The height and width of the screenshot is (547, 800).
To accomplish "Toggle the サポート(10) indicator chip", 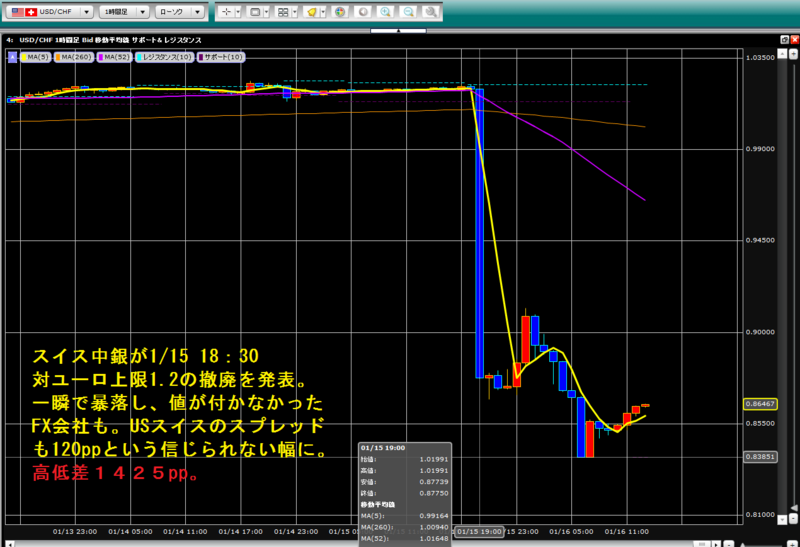I will [221, 57].
